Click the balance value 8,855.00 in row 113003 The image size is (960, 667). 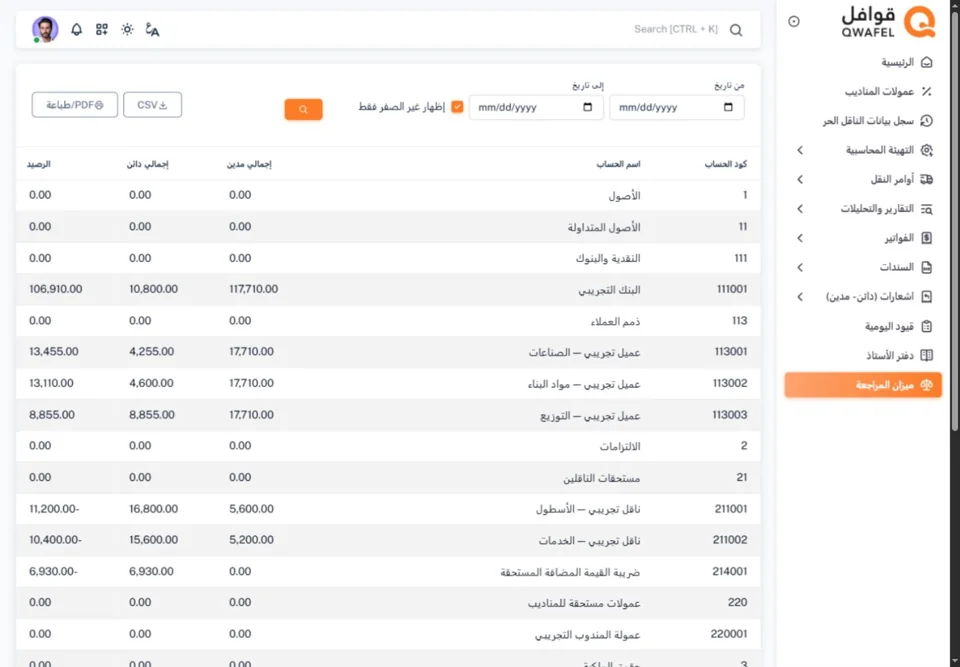(52, 415)
